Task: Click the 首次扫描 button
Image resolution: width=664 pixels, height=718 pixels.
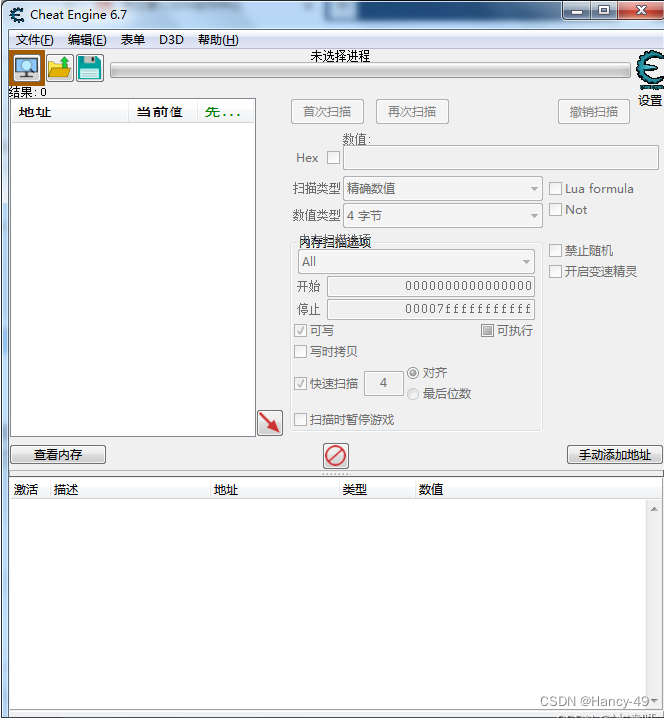Action: click(x=327, y=112)
